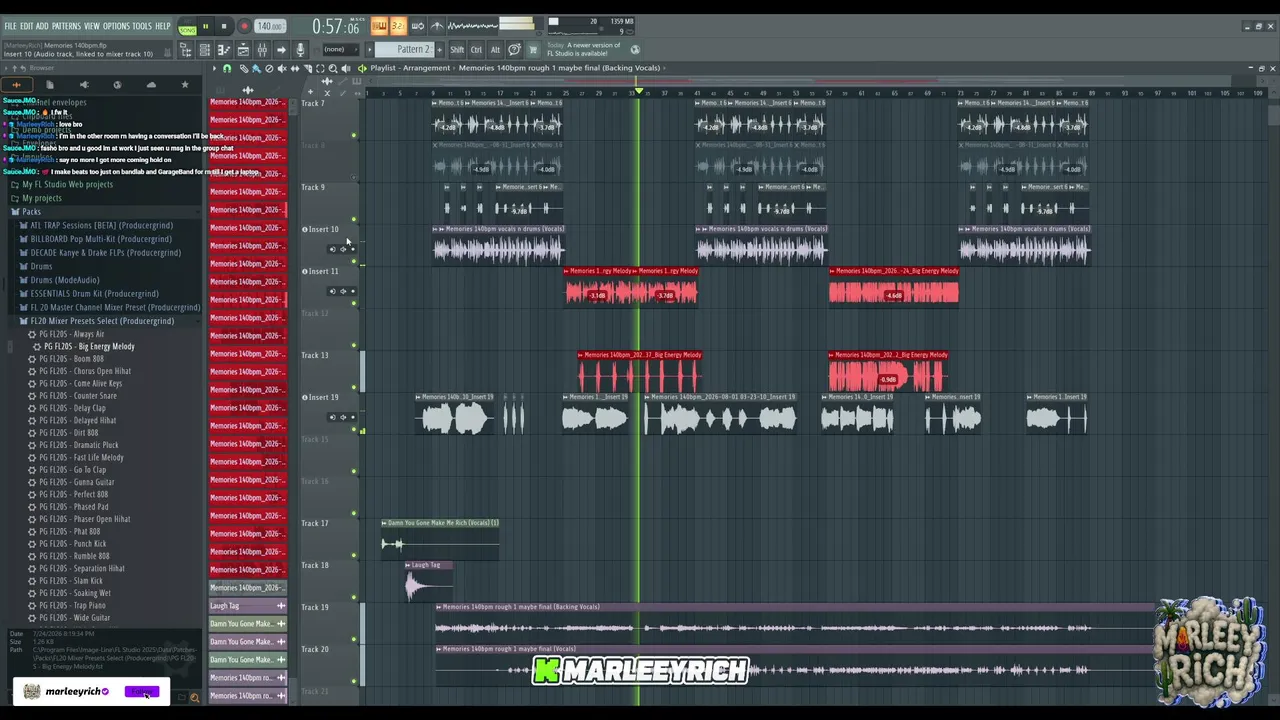Select the playlist Mute tool
1280x720 pixels.
tap(282, 68)
